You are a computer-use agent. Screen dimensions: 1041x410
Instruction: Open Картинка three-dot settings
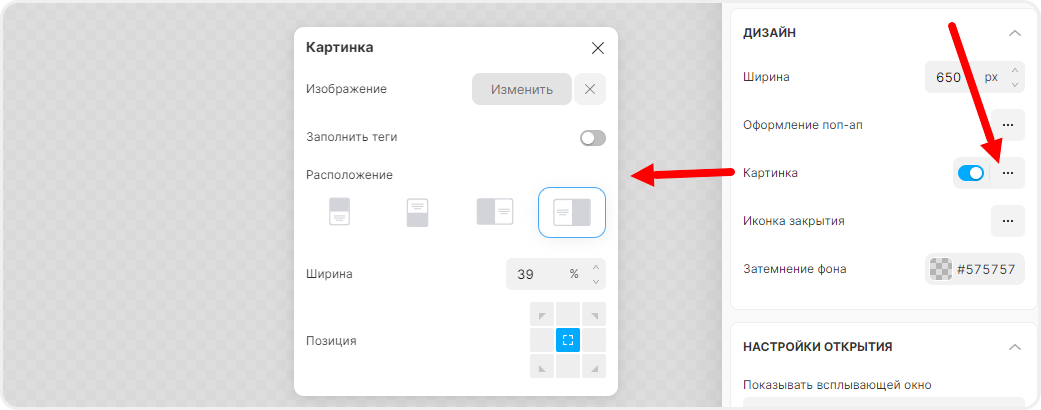(1008, 173)
